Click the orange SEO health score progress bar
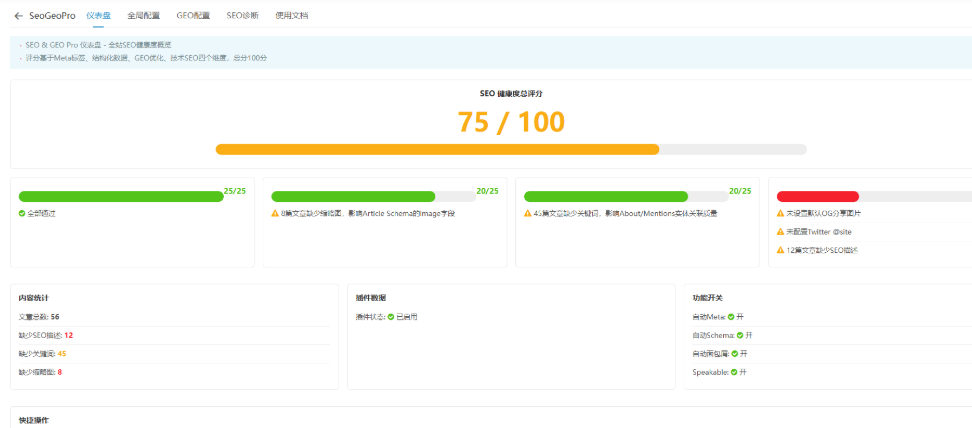972x428 pixels. click(x=437, y=149)
